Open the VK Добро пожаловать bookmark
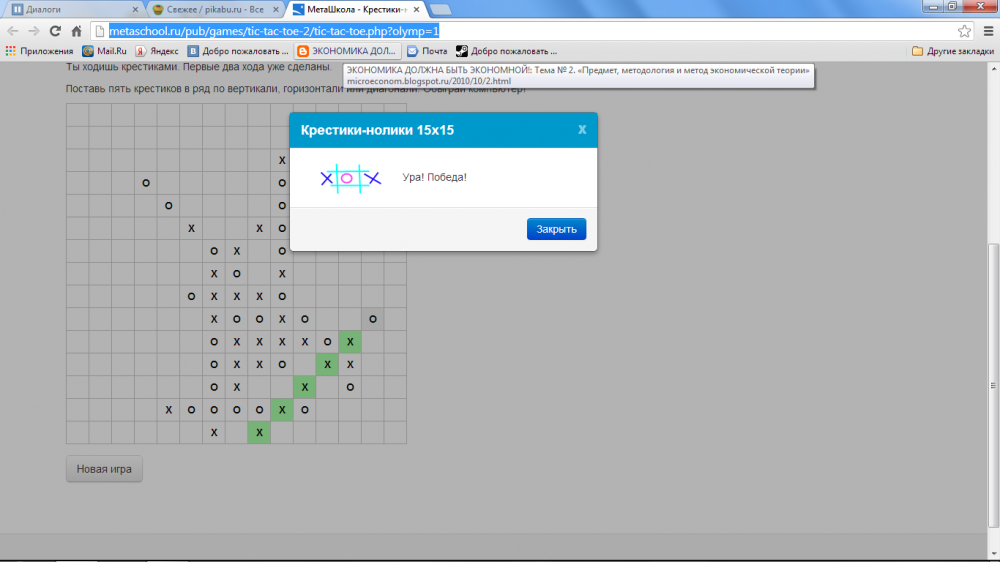Screen dimensions: 1000x562 tap(238, 51)
